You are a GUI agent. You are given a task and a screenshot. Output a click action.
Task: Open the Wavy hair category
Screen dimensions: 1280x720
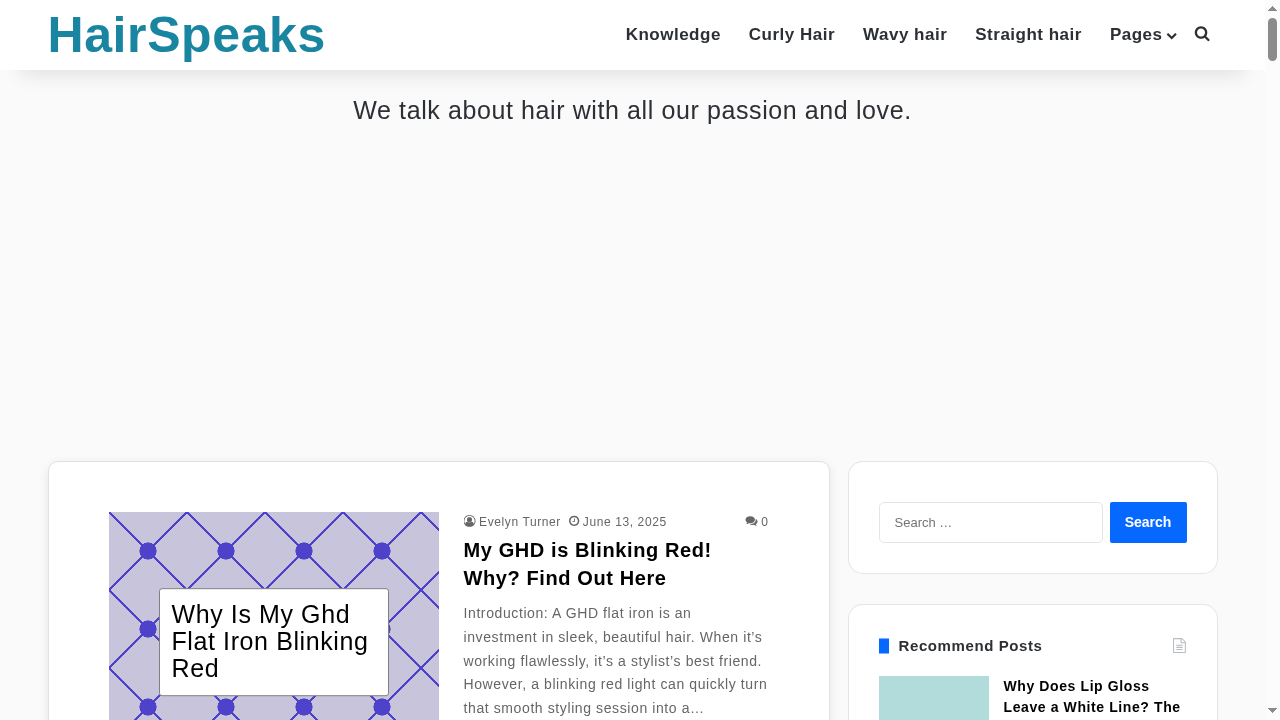point(904,34)
